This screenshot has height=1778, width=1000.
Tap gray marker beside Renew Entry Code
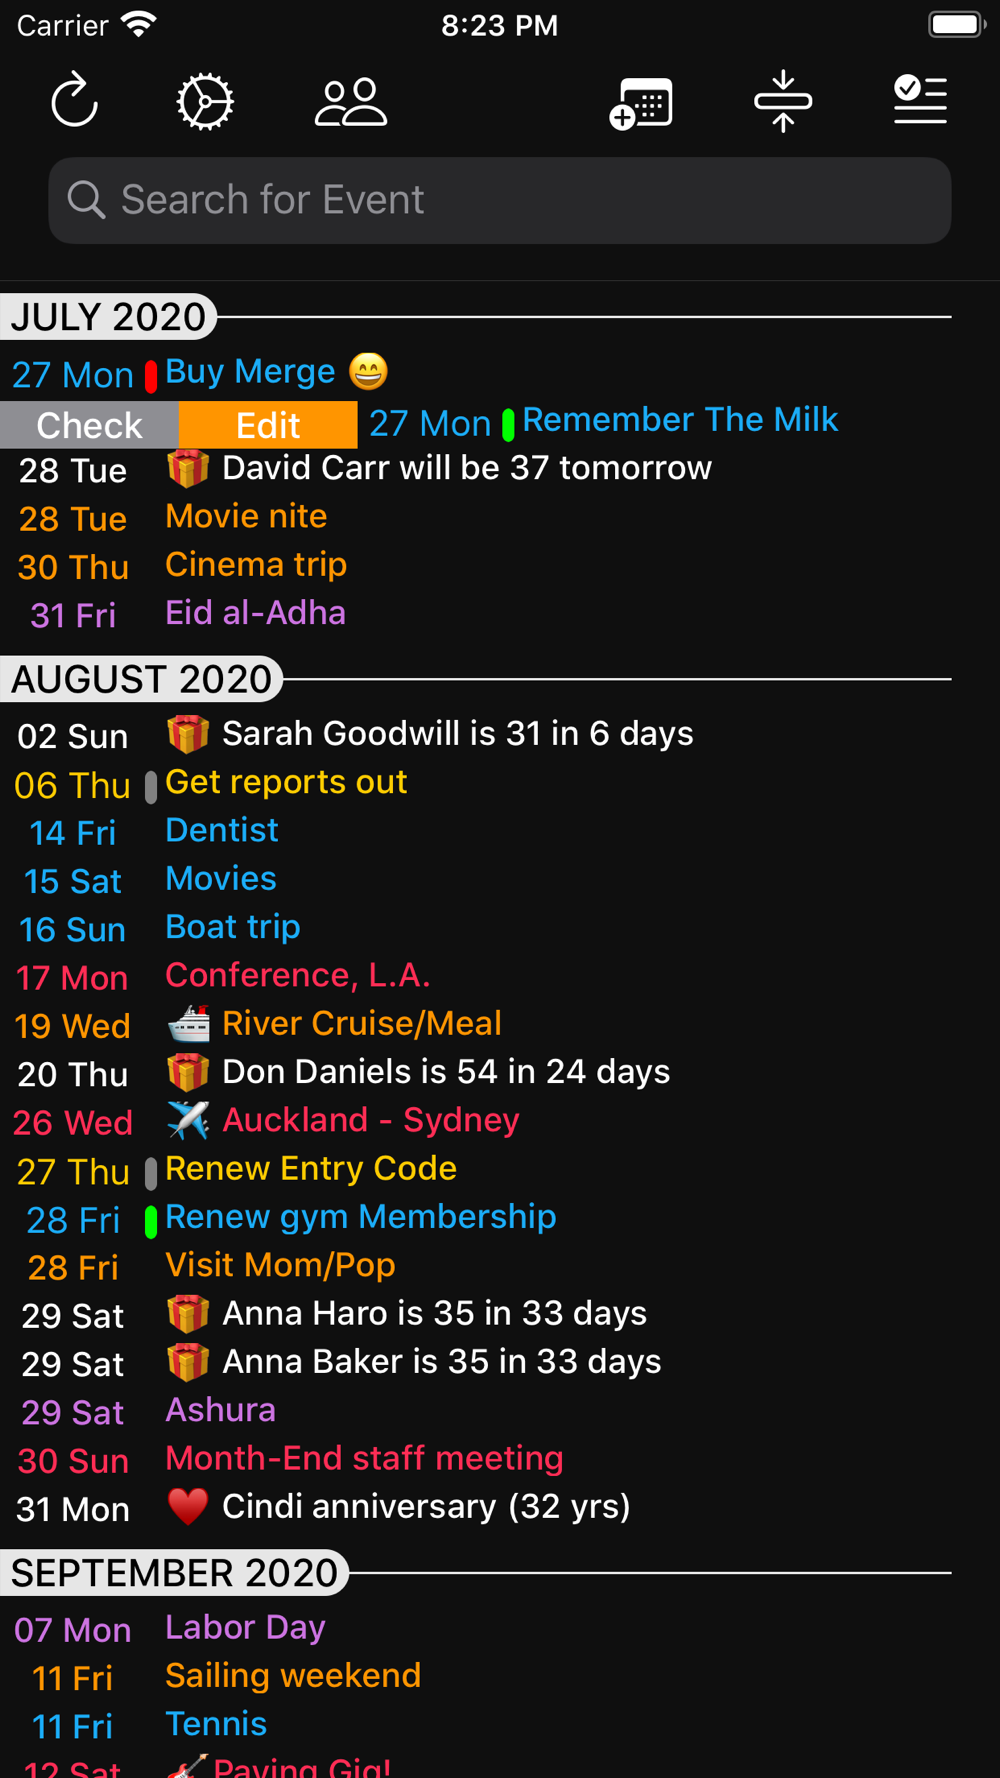pos(151,1174)
